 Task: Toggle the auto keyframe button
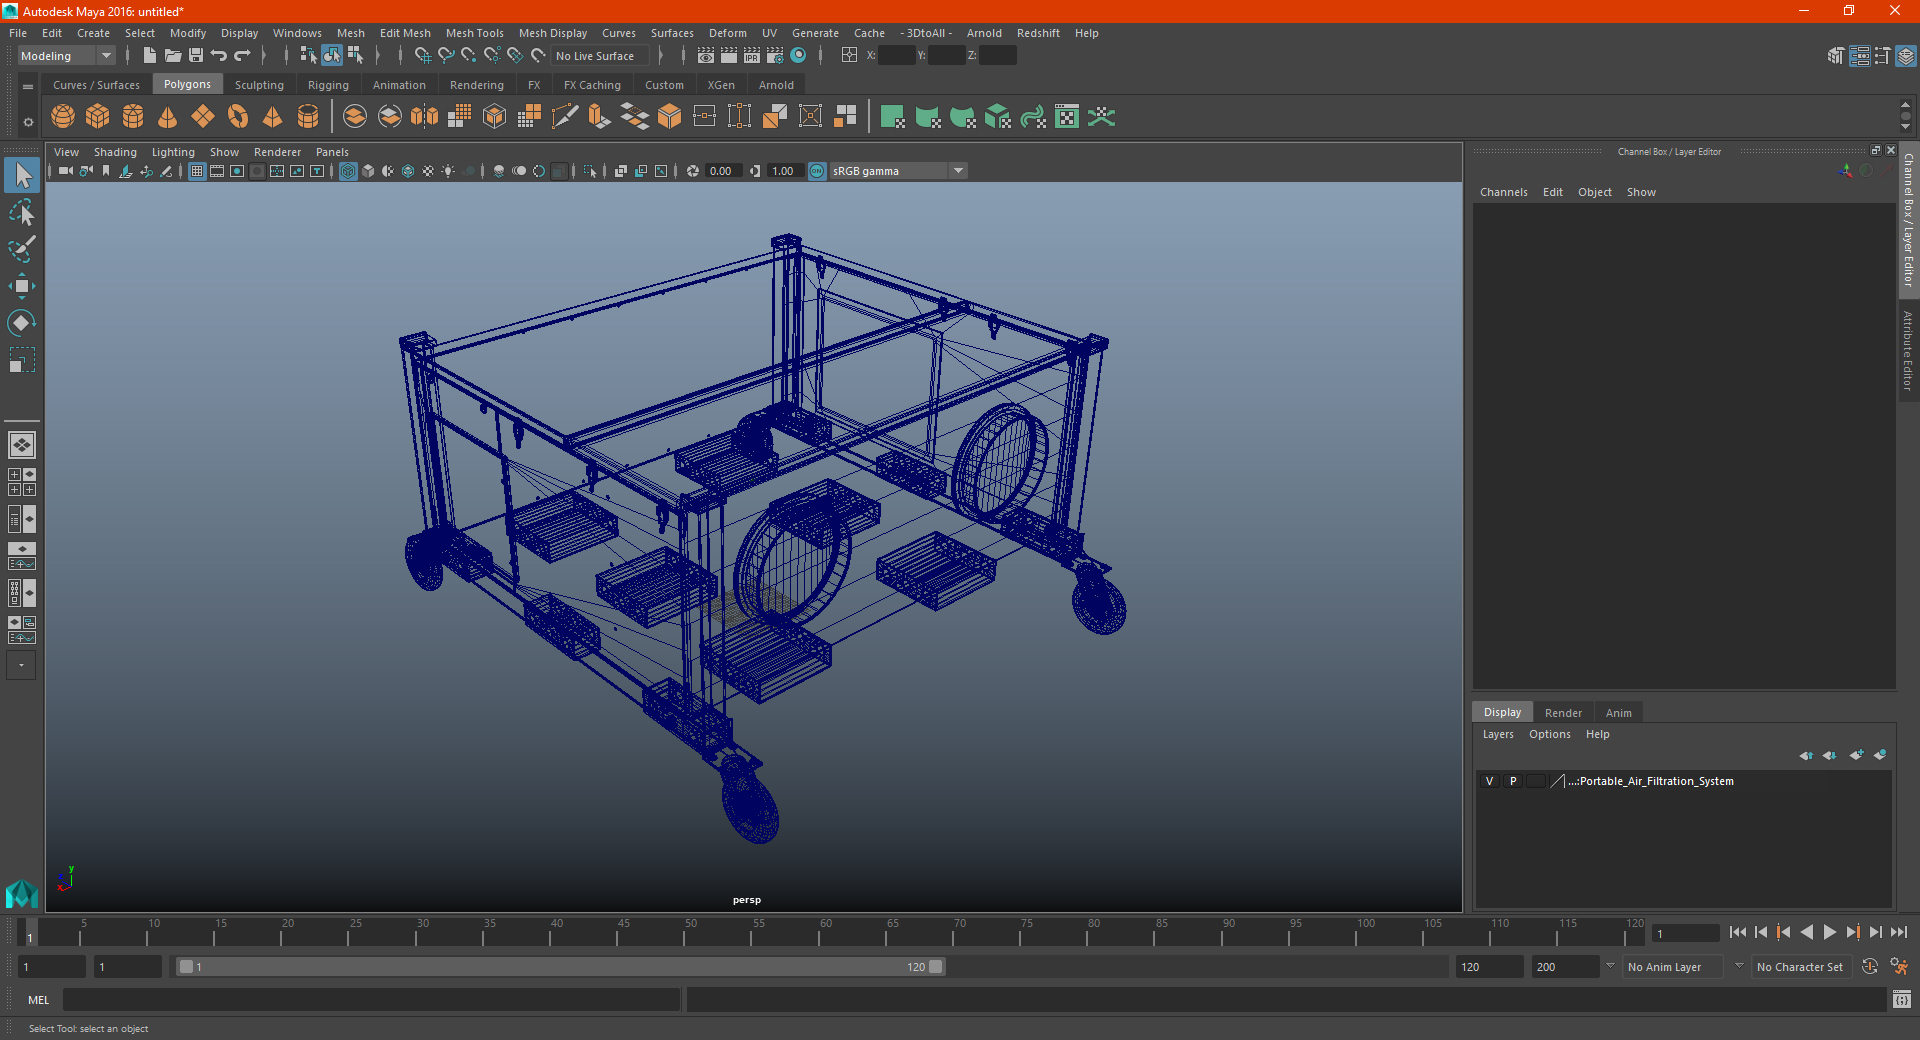pos(1870,967)
